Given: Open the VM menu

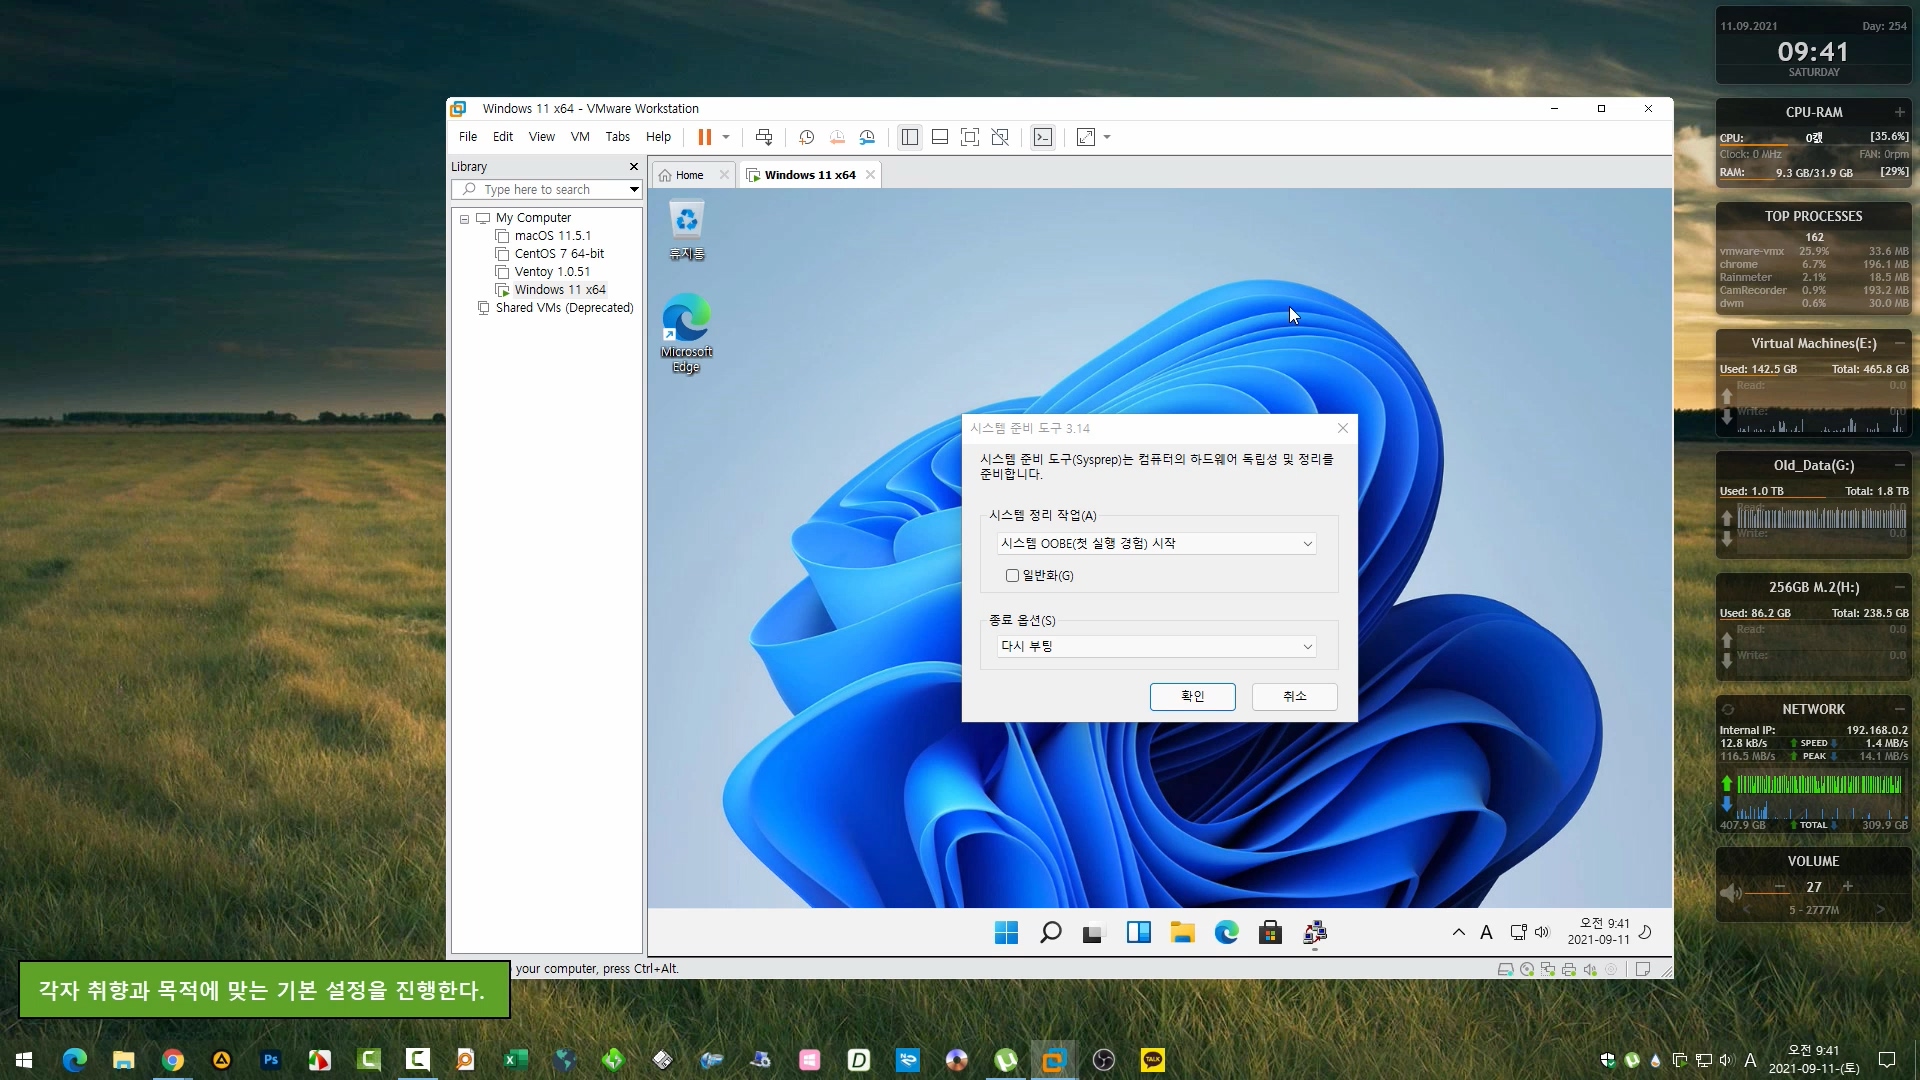Looking at the screenshot, I should click(x=580, y=137).
